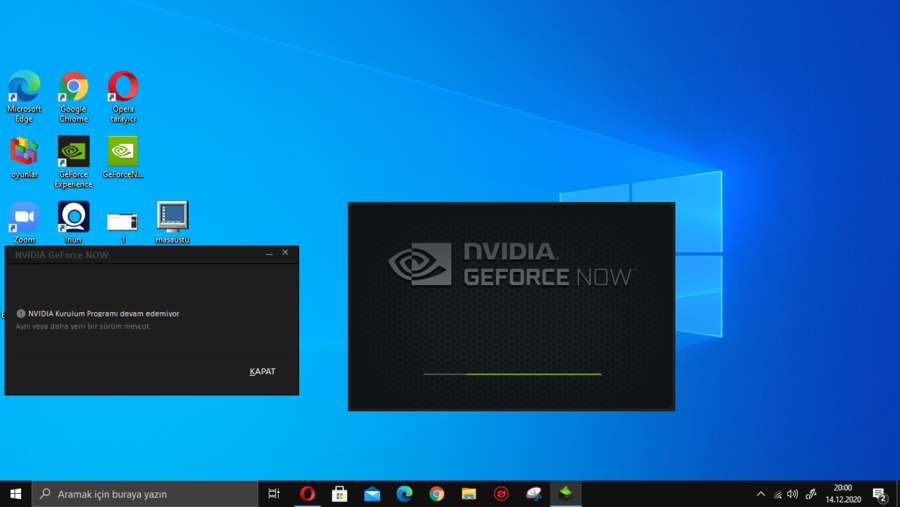Viewport: 900px width, 507px height.
Task: Open the clock and calendar showing 14.12.2020
Action: [x=843, y=494]
